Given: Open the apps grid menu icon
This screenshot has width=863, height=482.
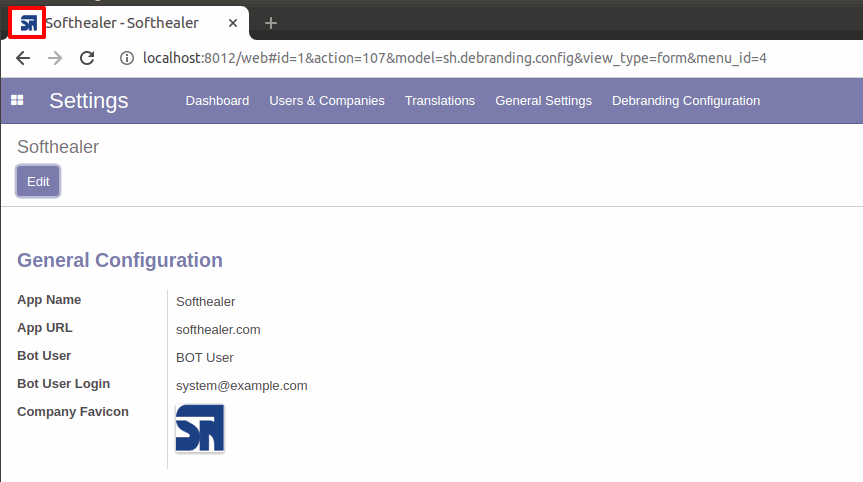Looking at the screenshot, I should coord(17,100).
